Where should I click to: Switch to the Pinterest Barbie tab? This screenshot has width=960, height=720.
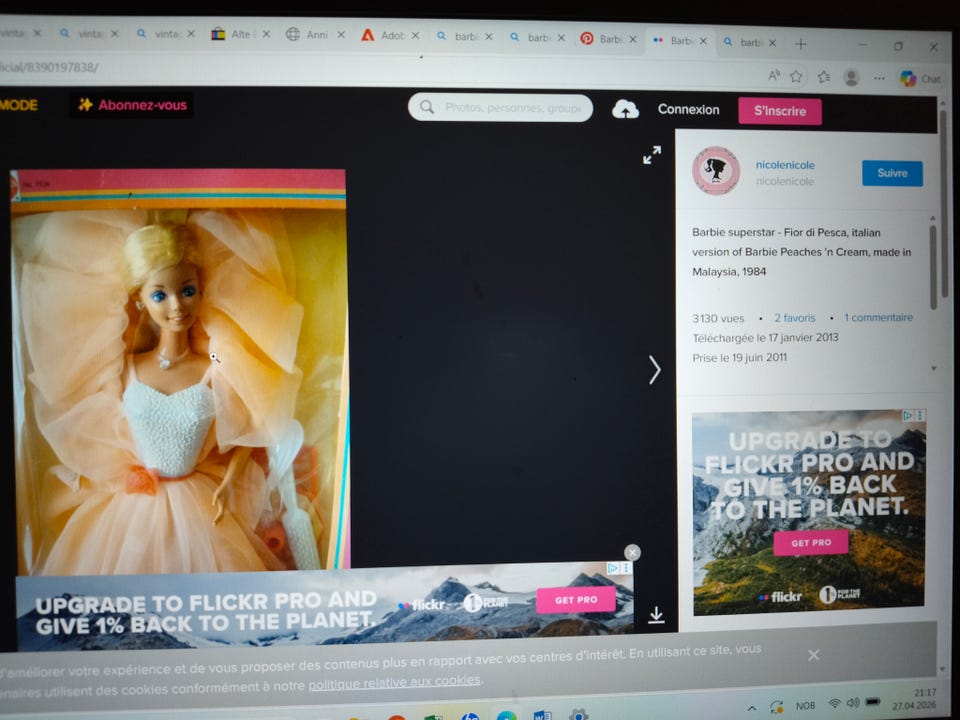[x=609, y=39]
